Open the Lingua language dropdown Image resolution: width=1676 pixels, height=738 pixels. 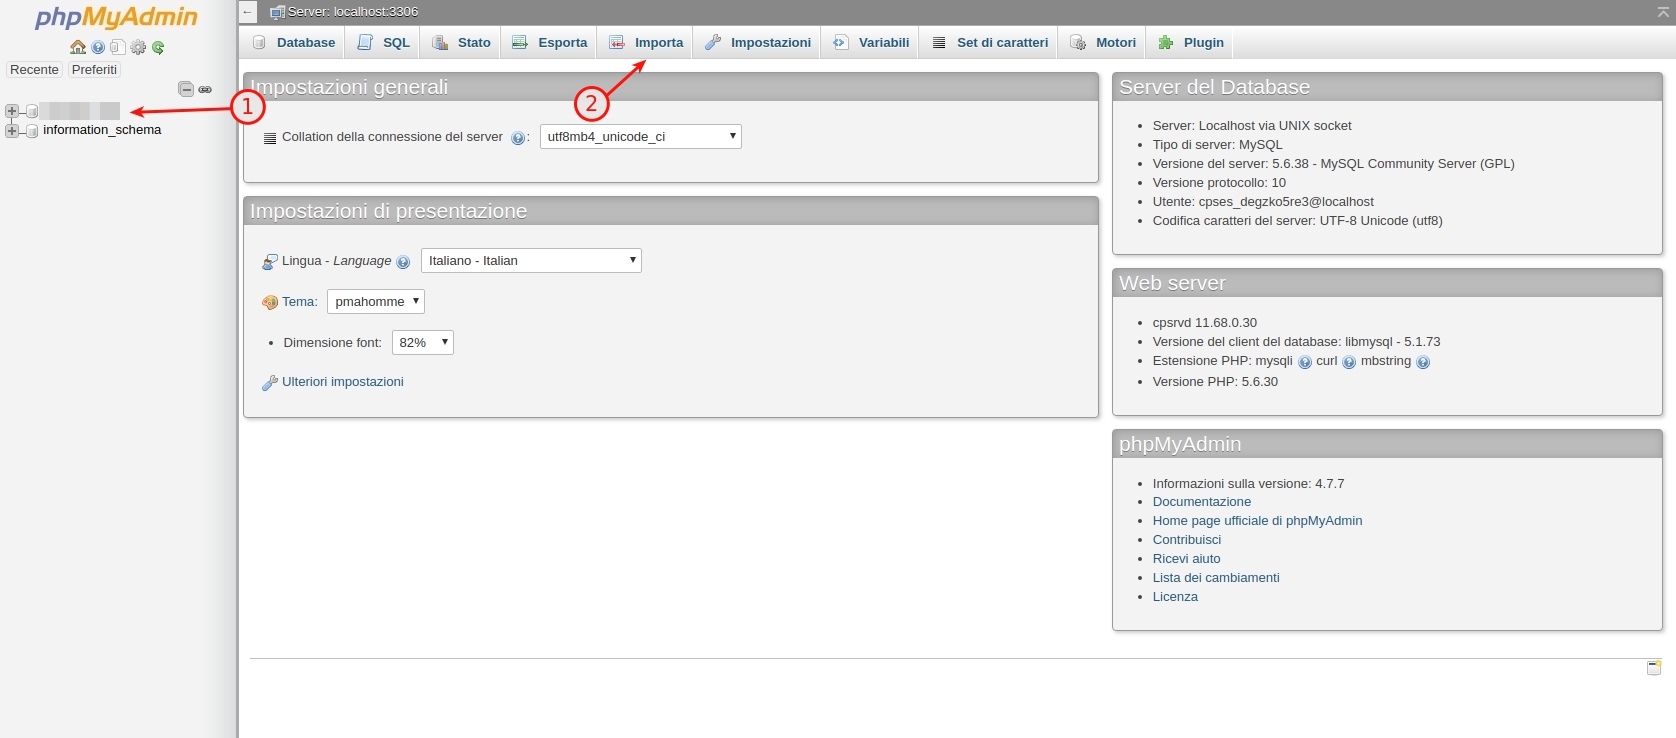(531, 260)
